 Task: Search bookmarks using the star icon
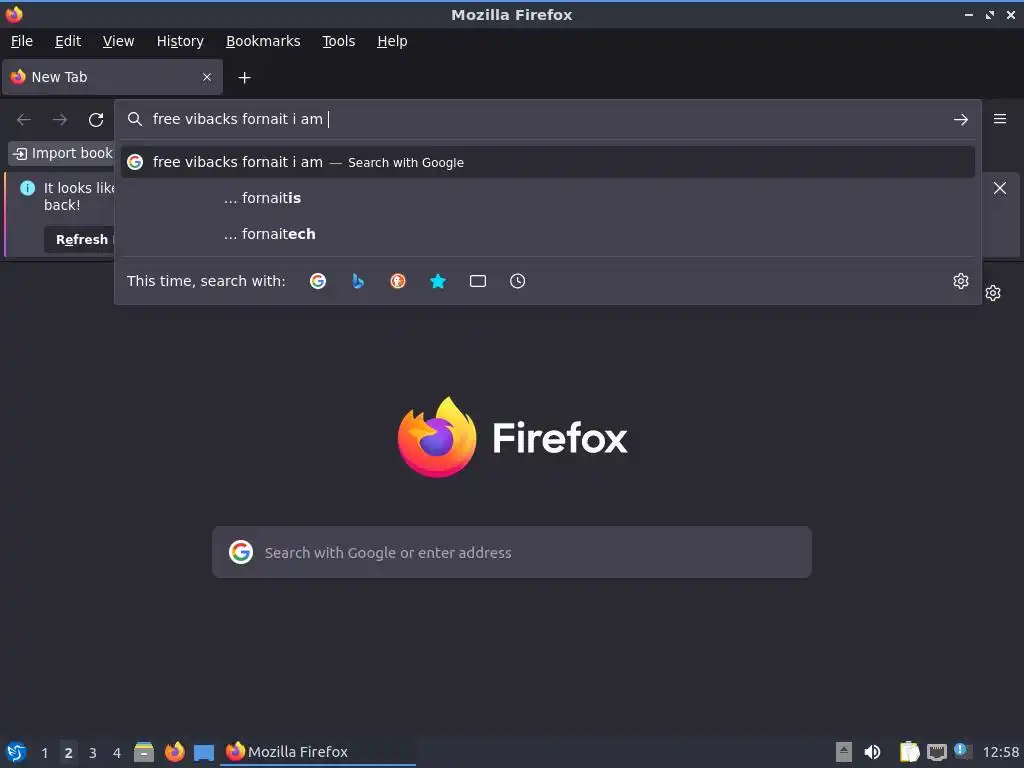[438, 281]
